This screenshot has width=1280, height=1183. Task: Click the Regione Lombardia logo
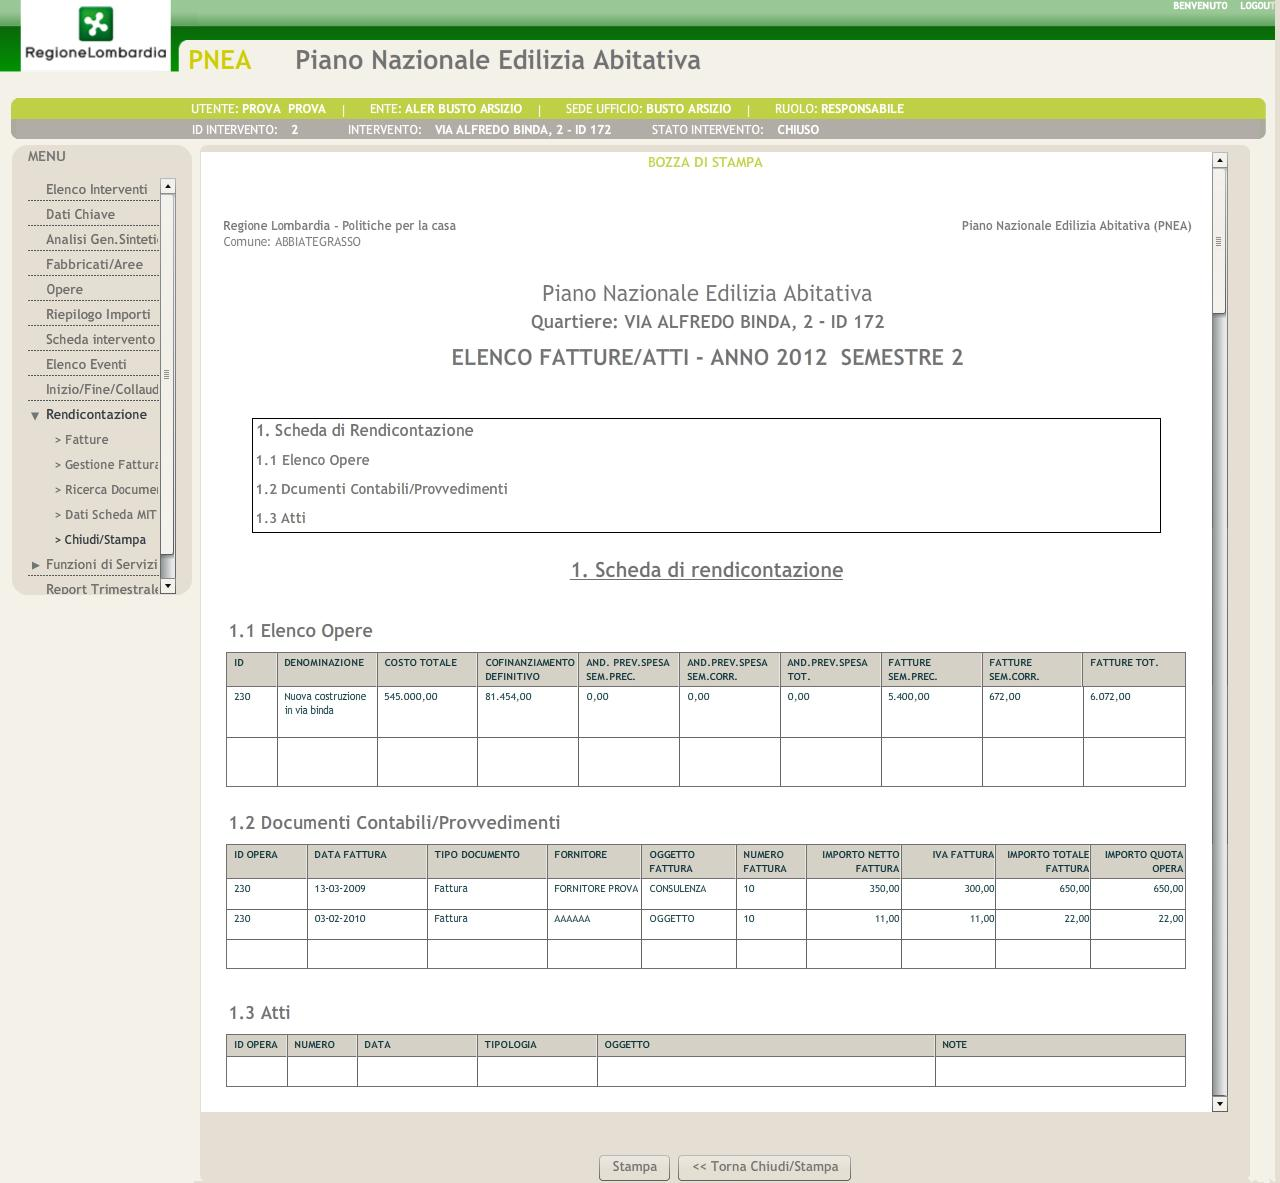95,35
